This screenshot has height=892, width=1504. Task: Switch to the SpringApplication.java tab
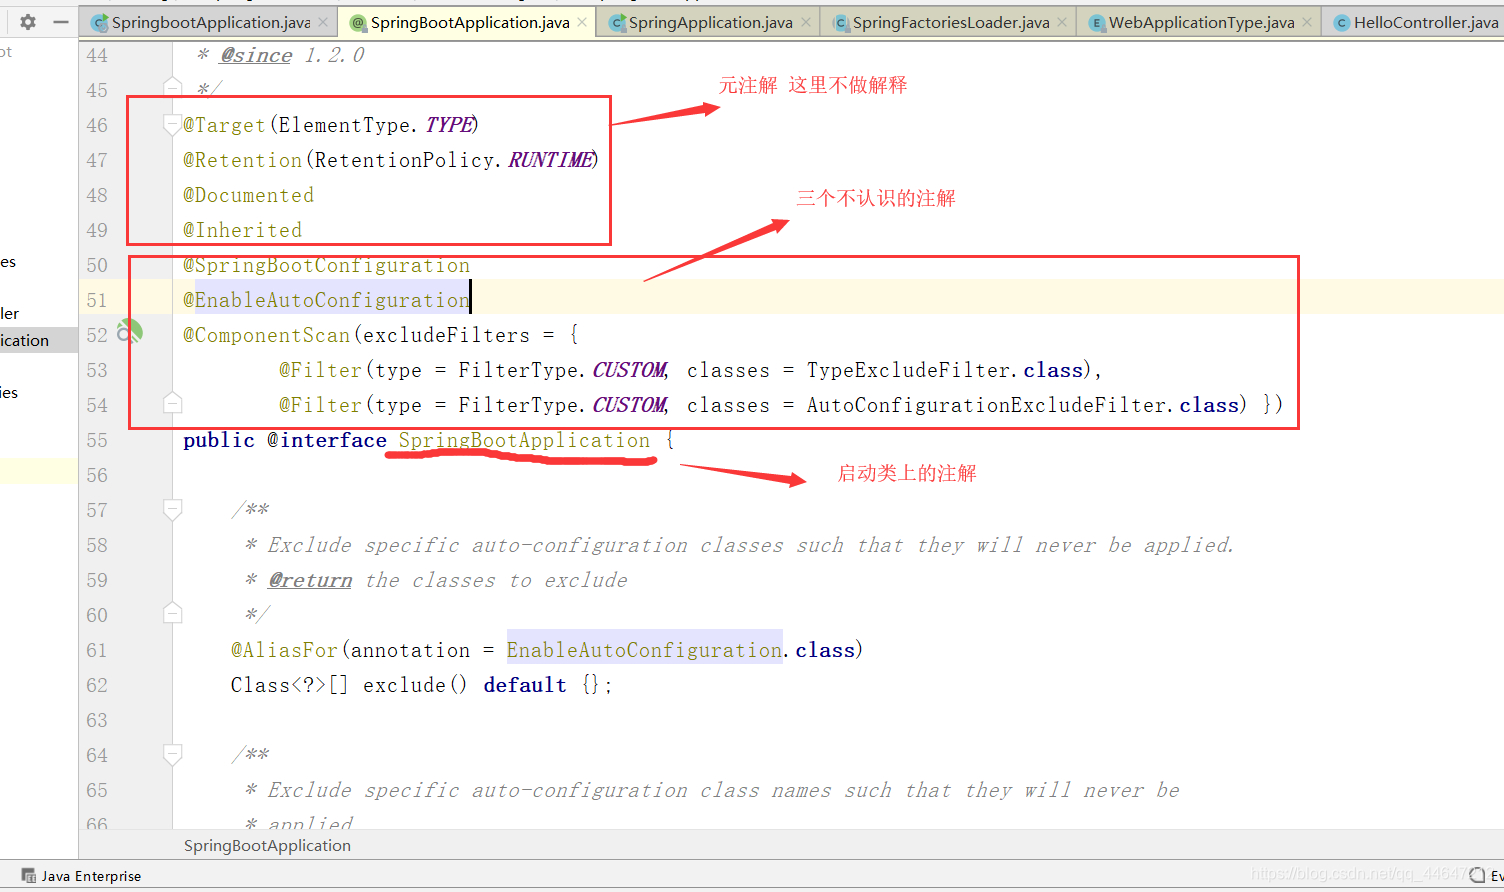710,22
